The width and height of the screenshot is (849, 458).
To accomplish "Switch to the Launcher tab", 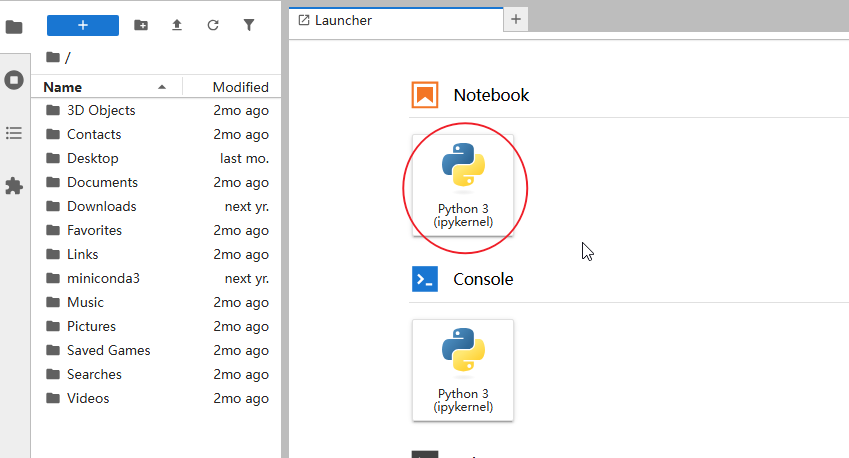I will (396, 21).
